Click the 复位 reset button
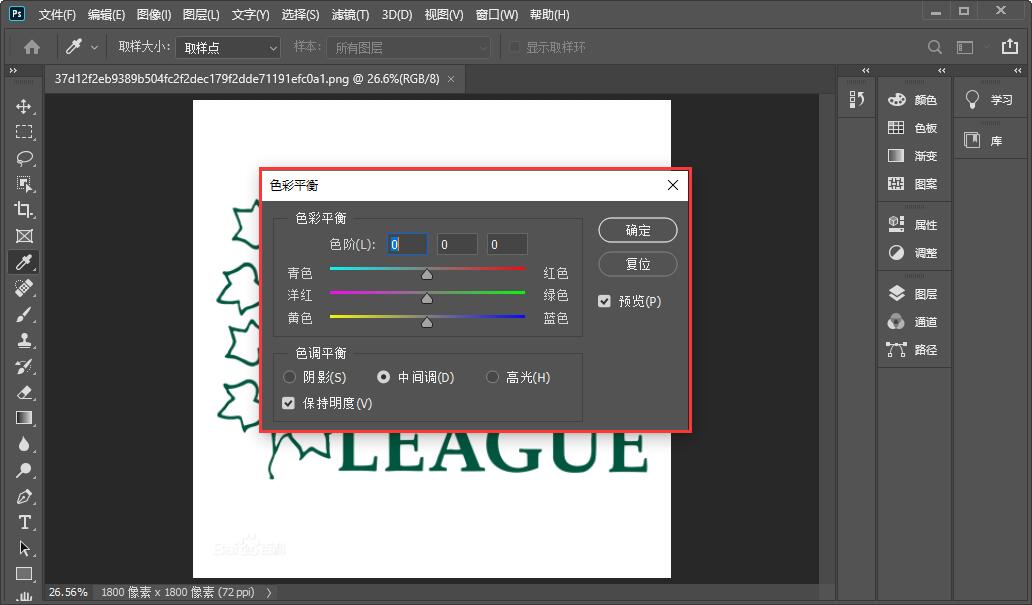This screenshot has height=605, width=1032. 638,264
